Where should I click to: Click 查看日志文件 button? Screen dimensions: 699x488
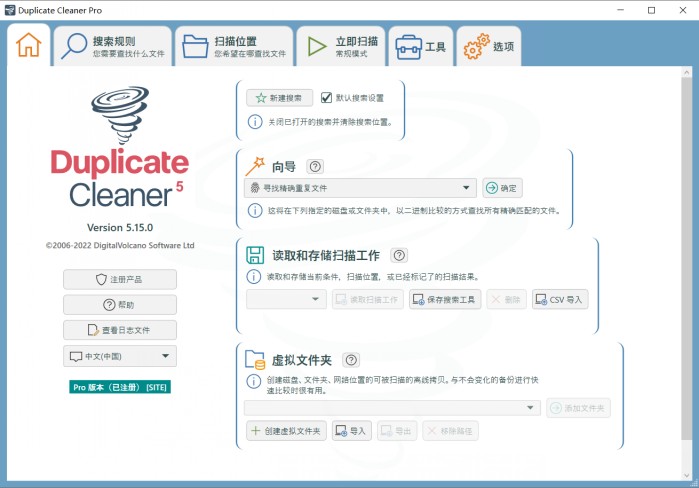coord(120,330)
